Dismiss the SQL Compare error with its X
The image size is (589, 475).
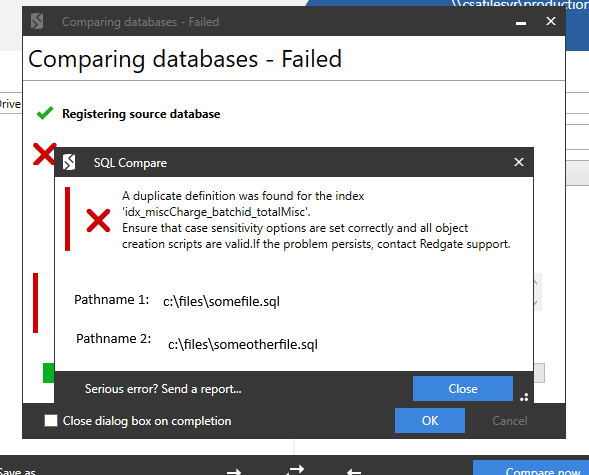(x=519, y=162)
